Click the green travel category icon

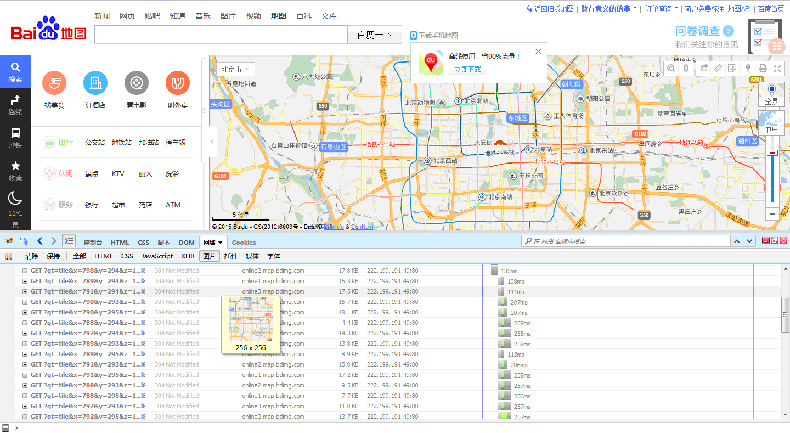pyautogui.click(x=49, y=143)
